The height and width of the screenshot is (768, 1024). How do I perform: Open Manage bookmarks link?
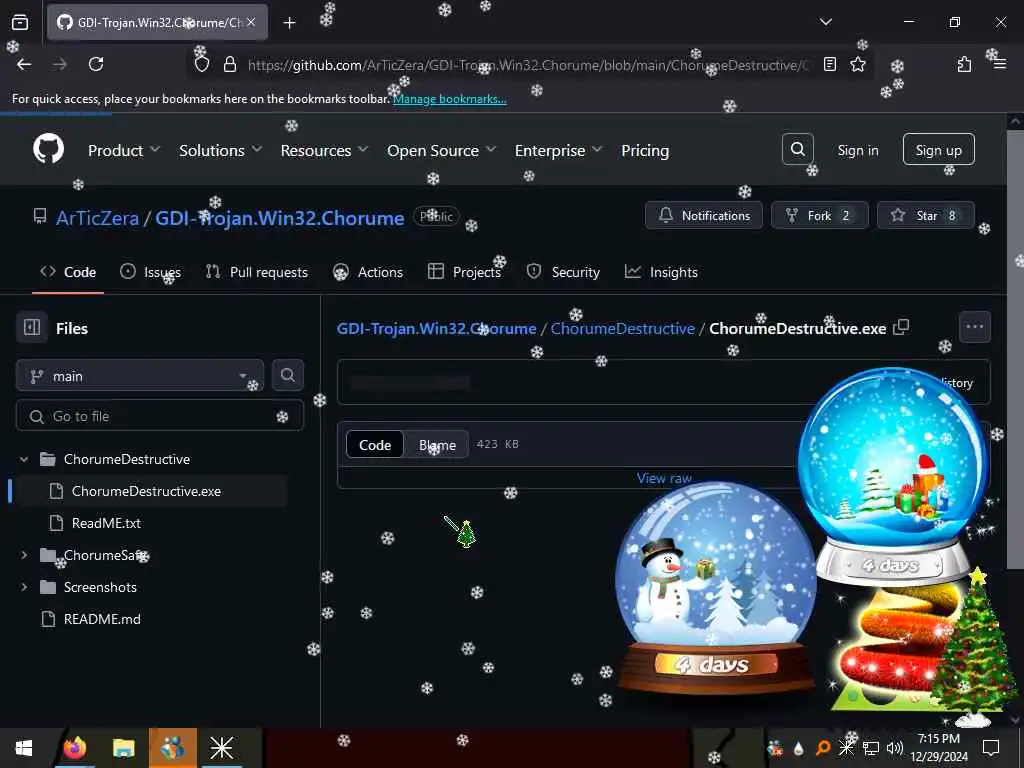click(x=449, y=99)
